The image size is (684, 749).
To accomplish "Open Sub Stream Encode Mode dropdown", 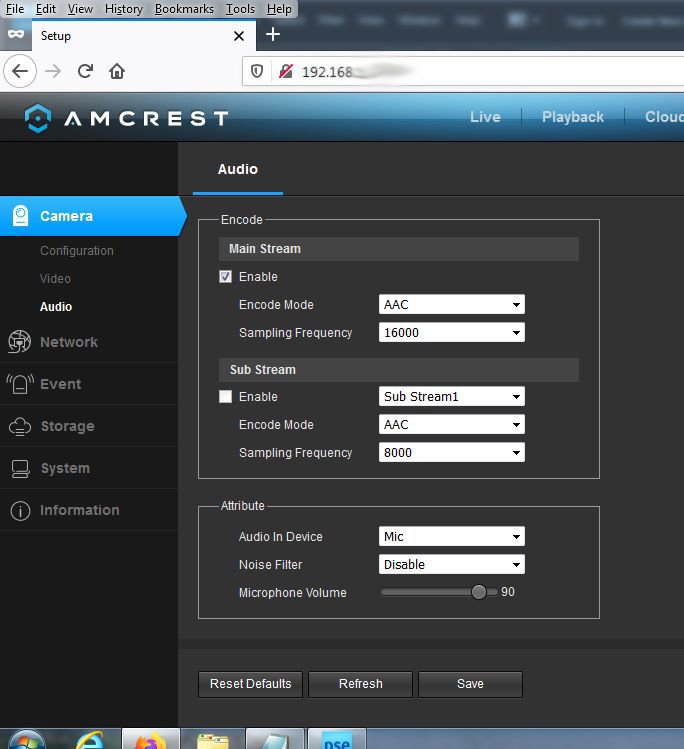I will click(451, 424).
